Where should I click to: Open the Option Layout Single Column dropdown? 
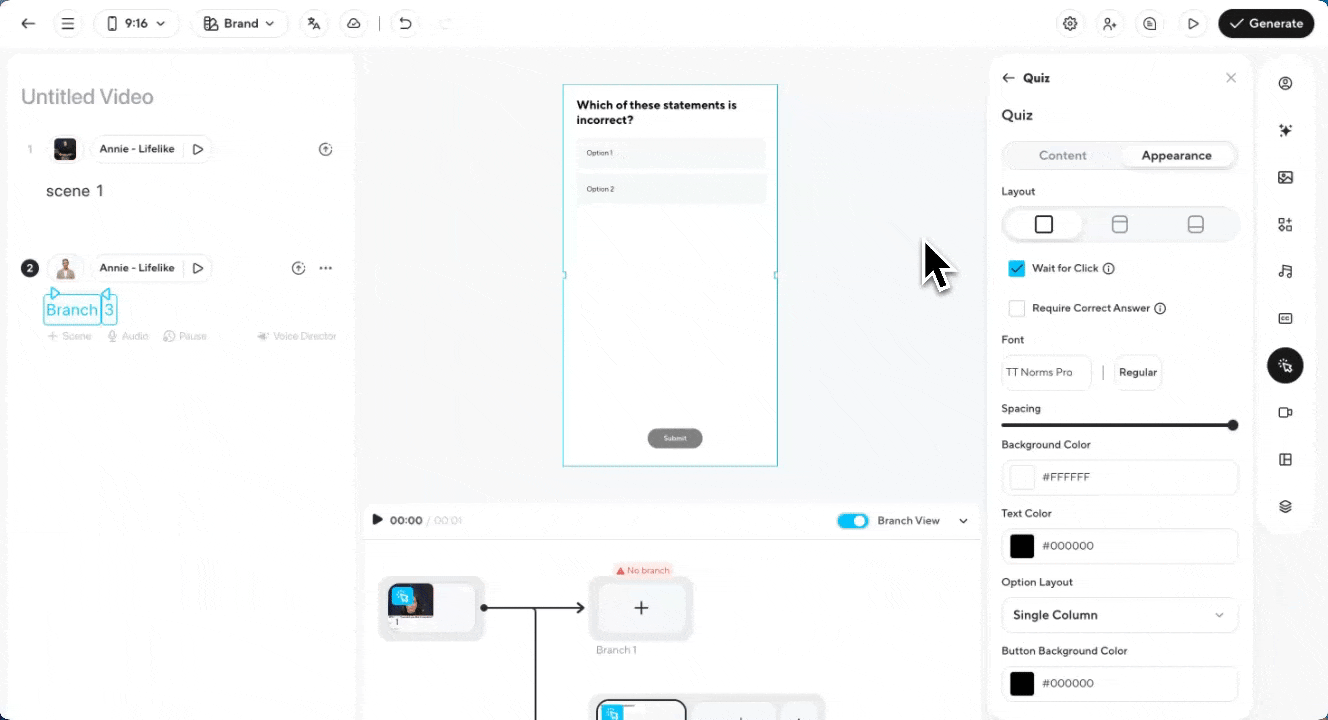point(1119,615)
